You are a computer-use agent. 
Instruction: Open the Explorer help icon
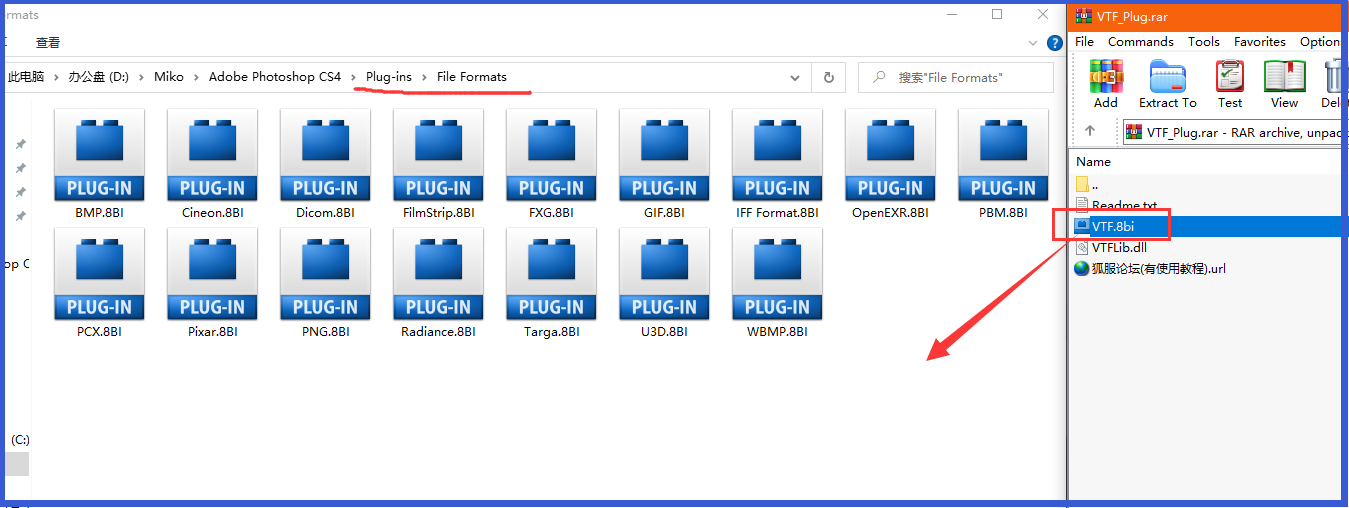[1054, 43]
